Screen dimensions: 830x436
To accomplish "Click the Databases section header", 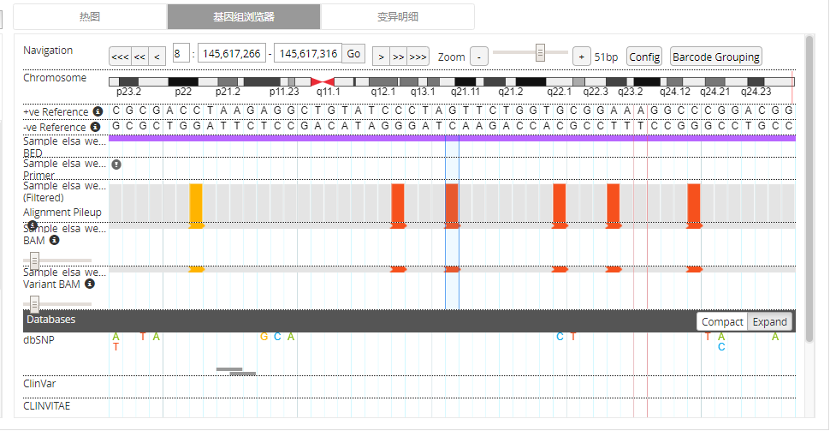I will pos(409,321).
